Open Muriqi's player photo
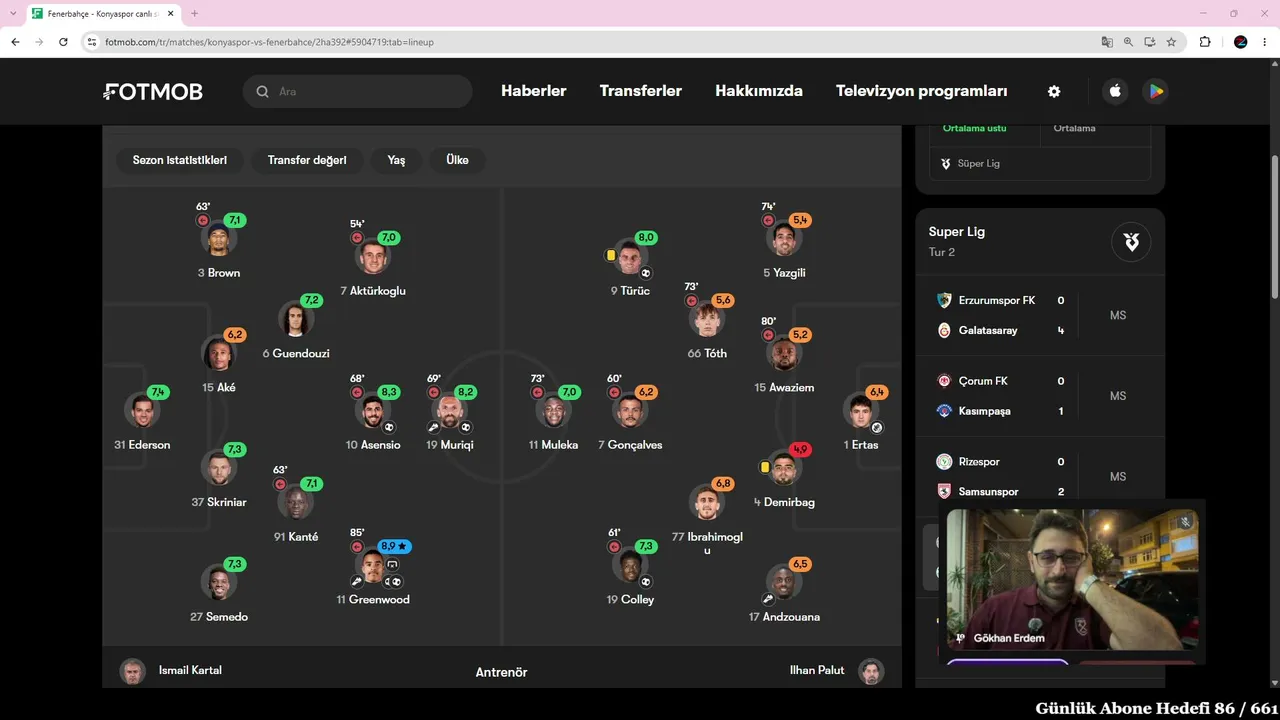1280x720 pixels. [x=450, y=411]
